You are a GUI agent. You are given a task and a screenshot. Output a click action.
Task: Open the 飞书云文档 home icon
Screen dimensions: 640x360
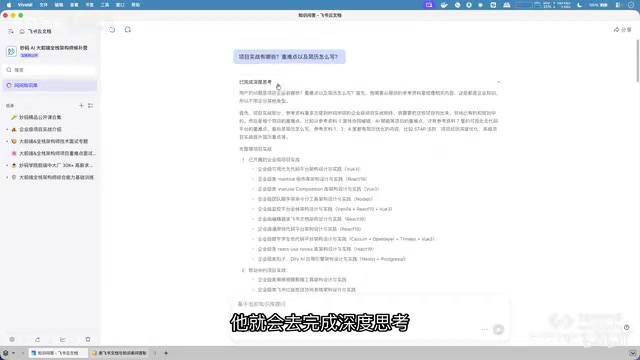coord(22,31)
